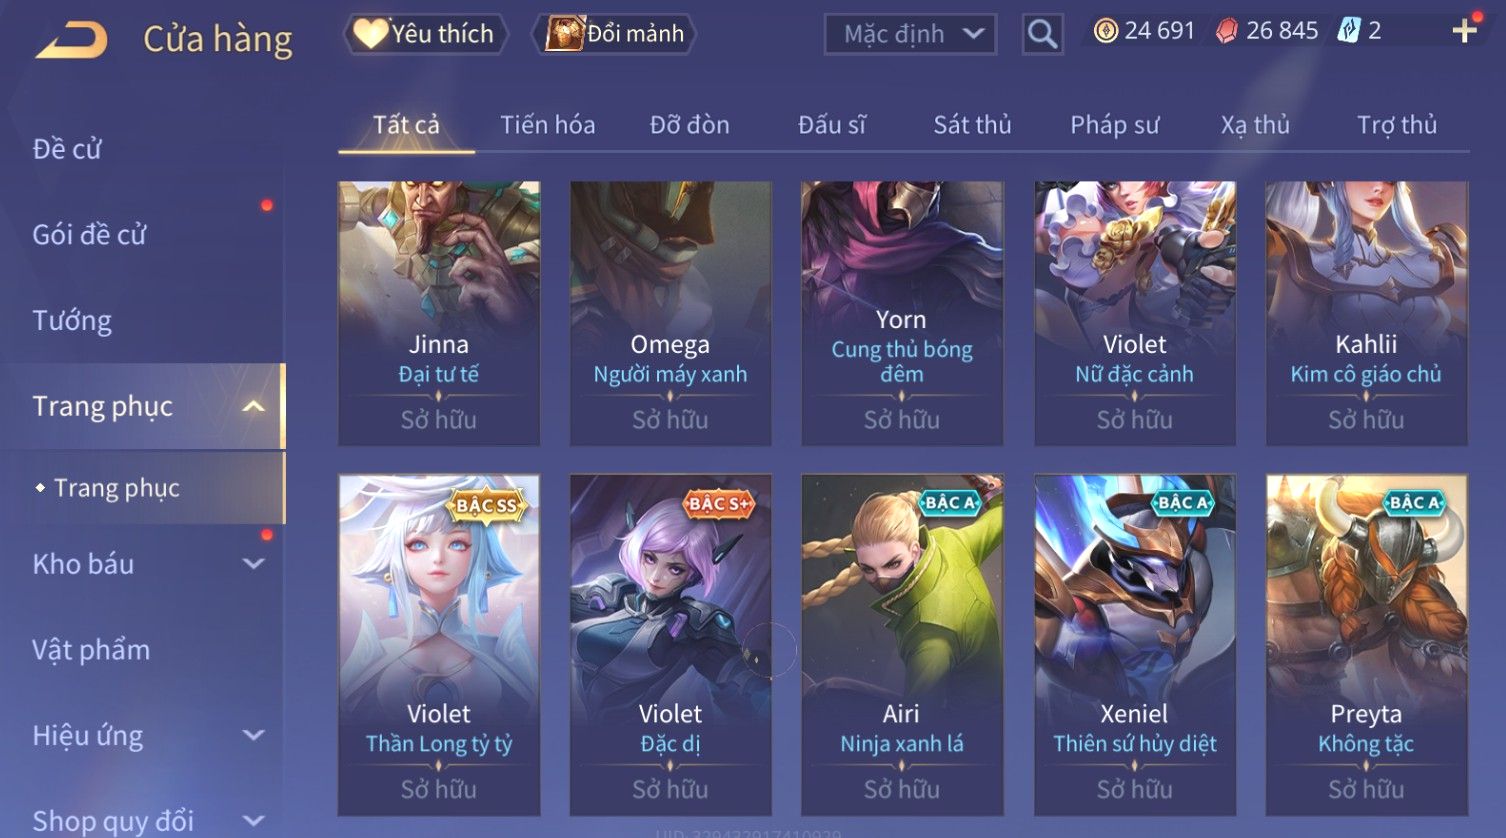Open Gói đề cử in sidebar
Screen dimensions: 1506x838
pyautogui.click(x=89, y=235)
